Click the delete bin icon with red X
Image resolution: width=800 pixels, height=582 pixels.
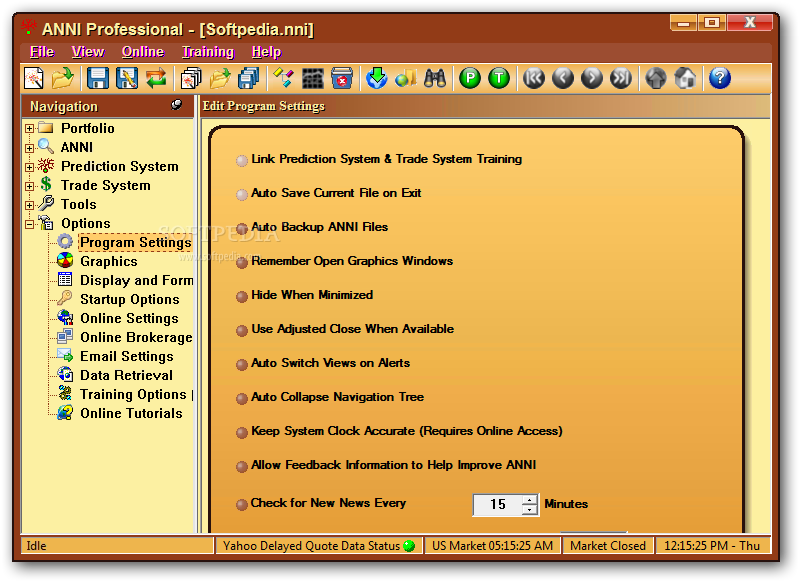341,79
